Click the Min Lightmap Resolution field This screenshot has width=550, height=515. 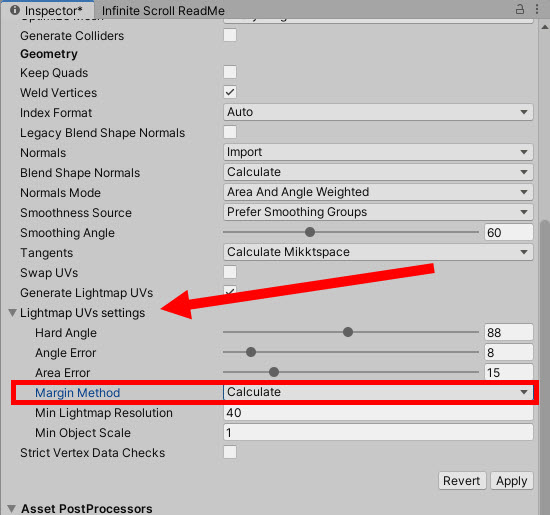(378, 413)
